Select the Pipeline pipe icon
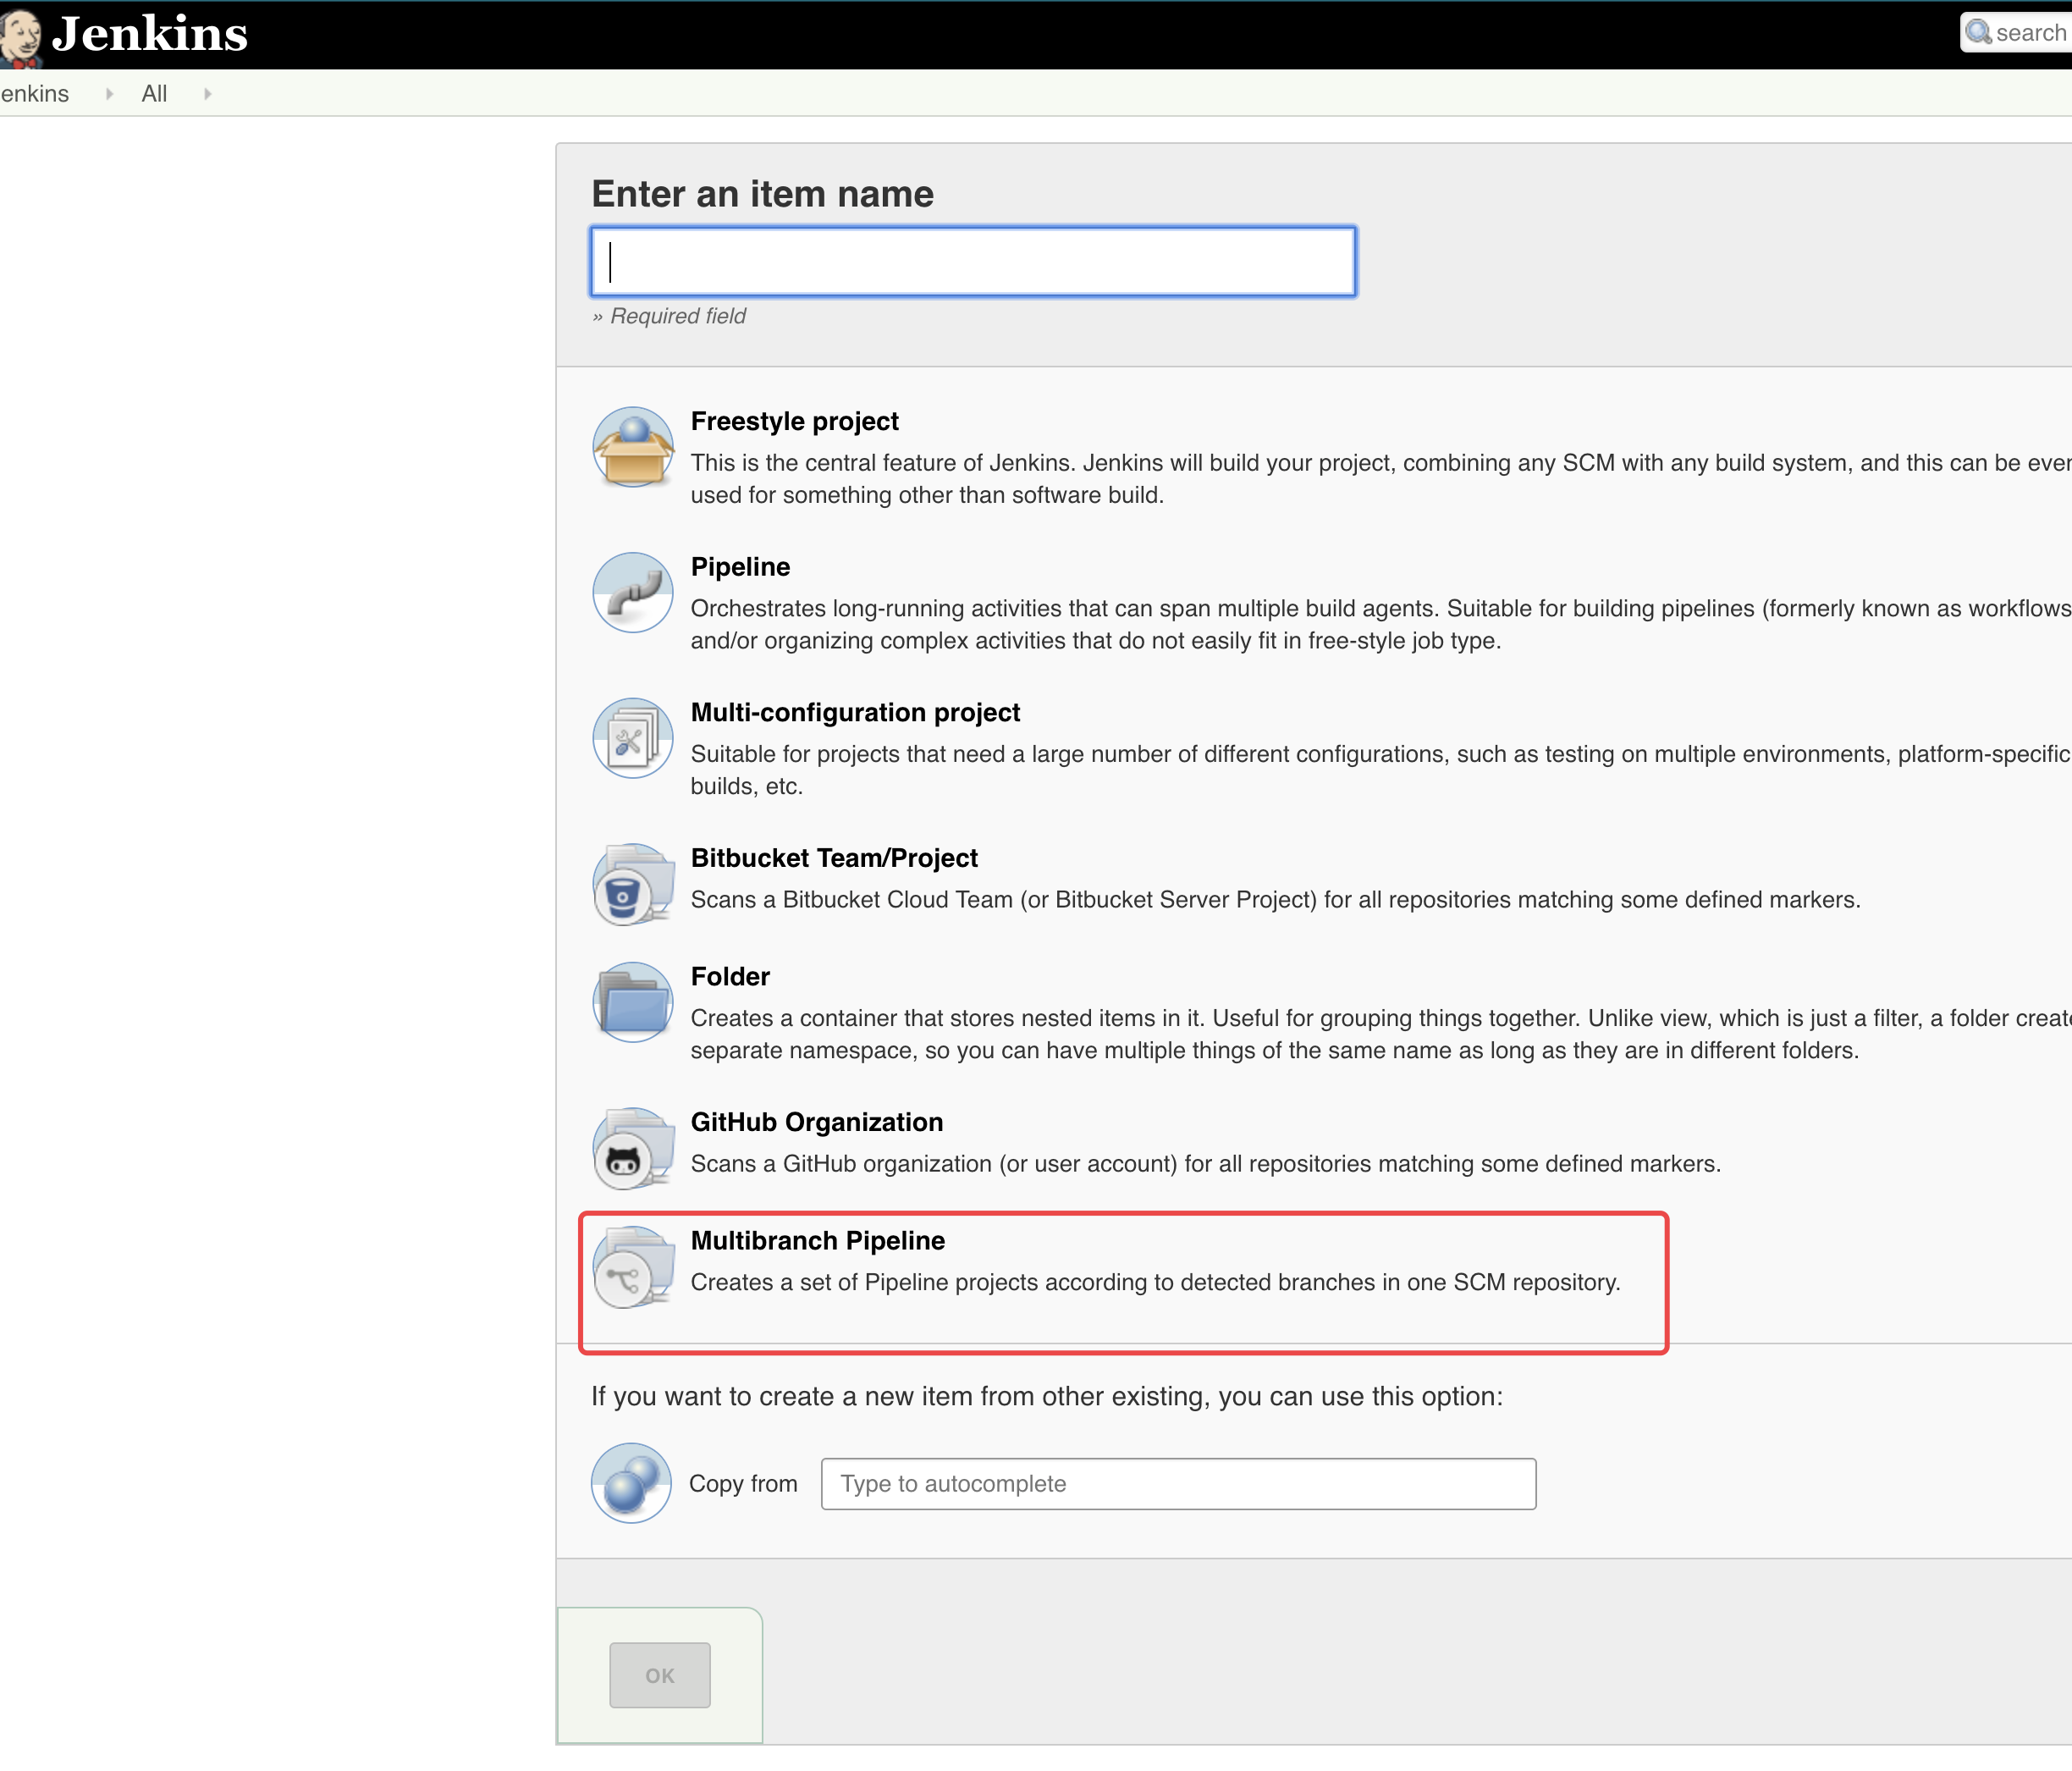This screenshot has height=1771, width=2072. pyautogui.click(x=632, y=592)
